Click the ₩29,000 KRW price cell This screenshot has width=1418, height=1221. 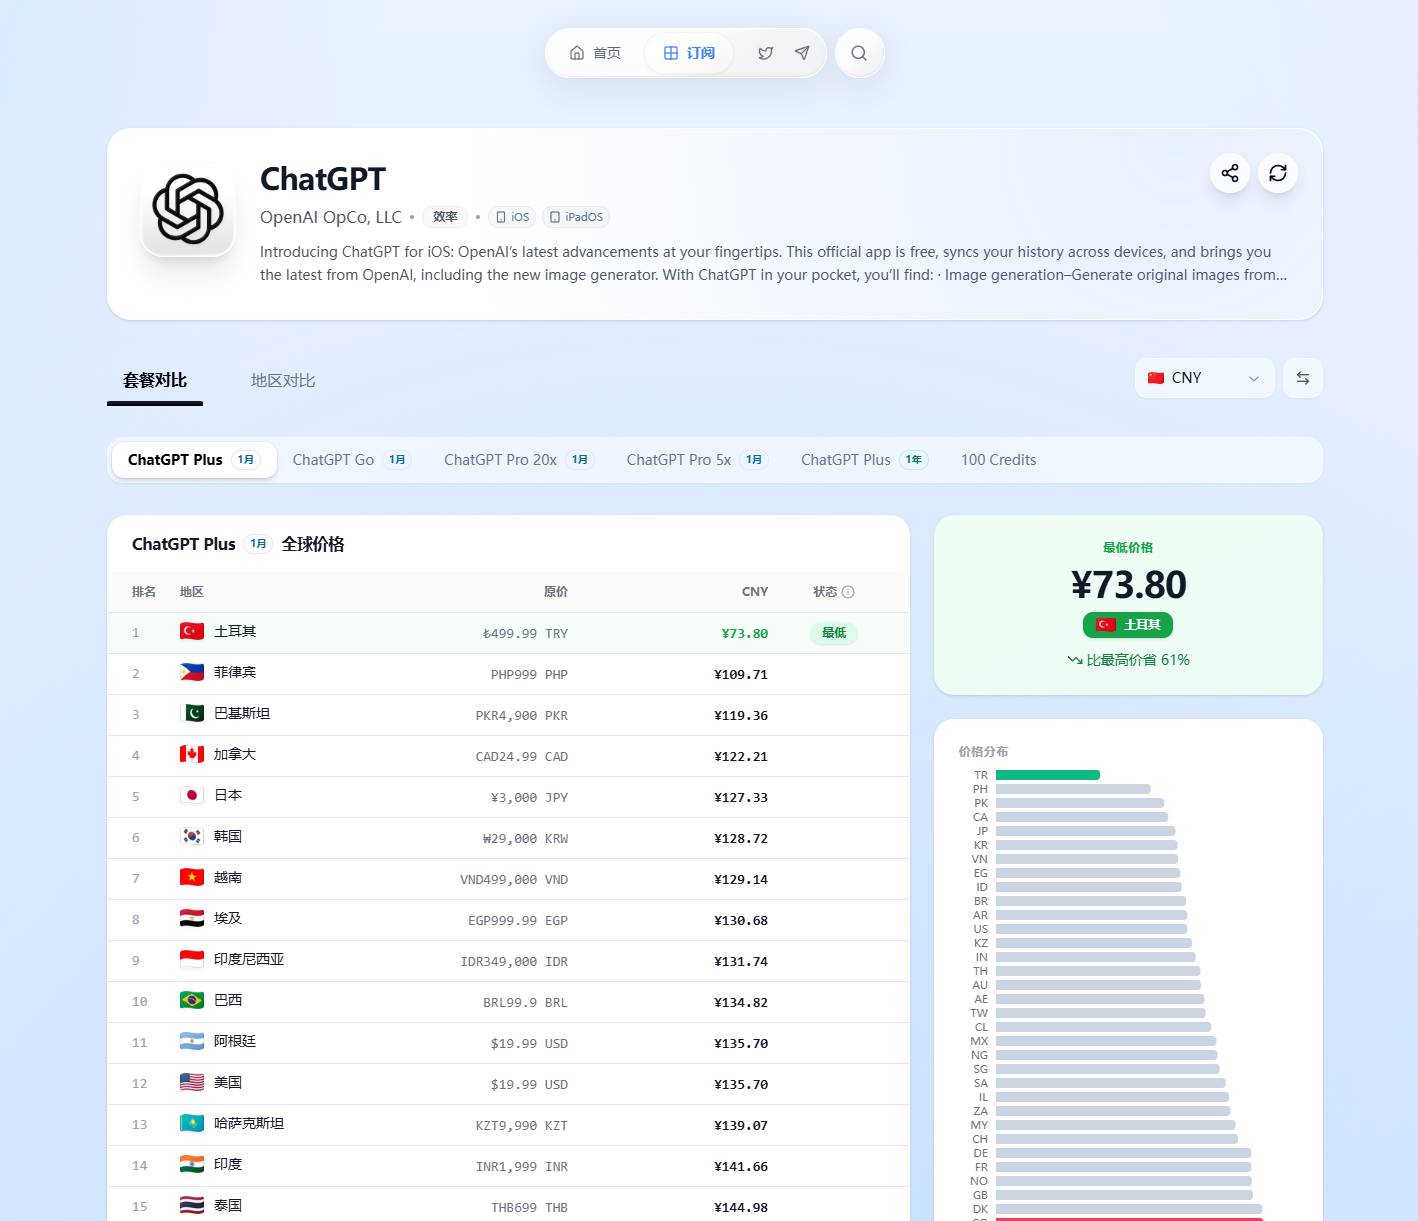pyautogui.click(x=525, y=839)
